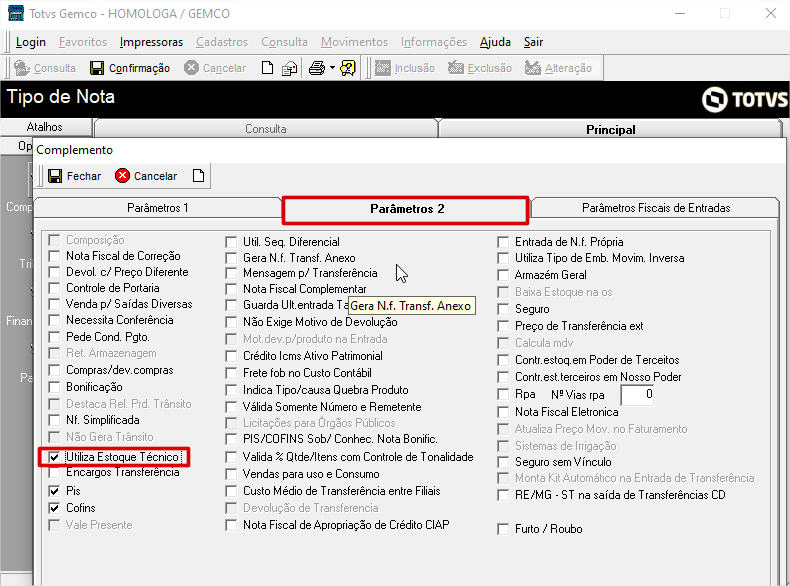
Task: Check Crédito Icms Ativo Patrimonial
Action: tap(231, 356)
